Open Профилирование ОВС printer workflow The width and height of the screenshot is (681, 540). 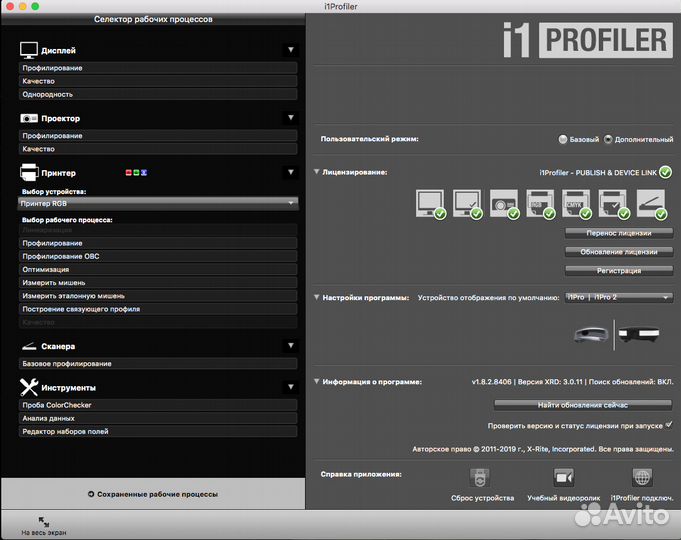[x=158, y=256]
